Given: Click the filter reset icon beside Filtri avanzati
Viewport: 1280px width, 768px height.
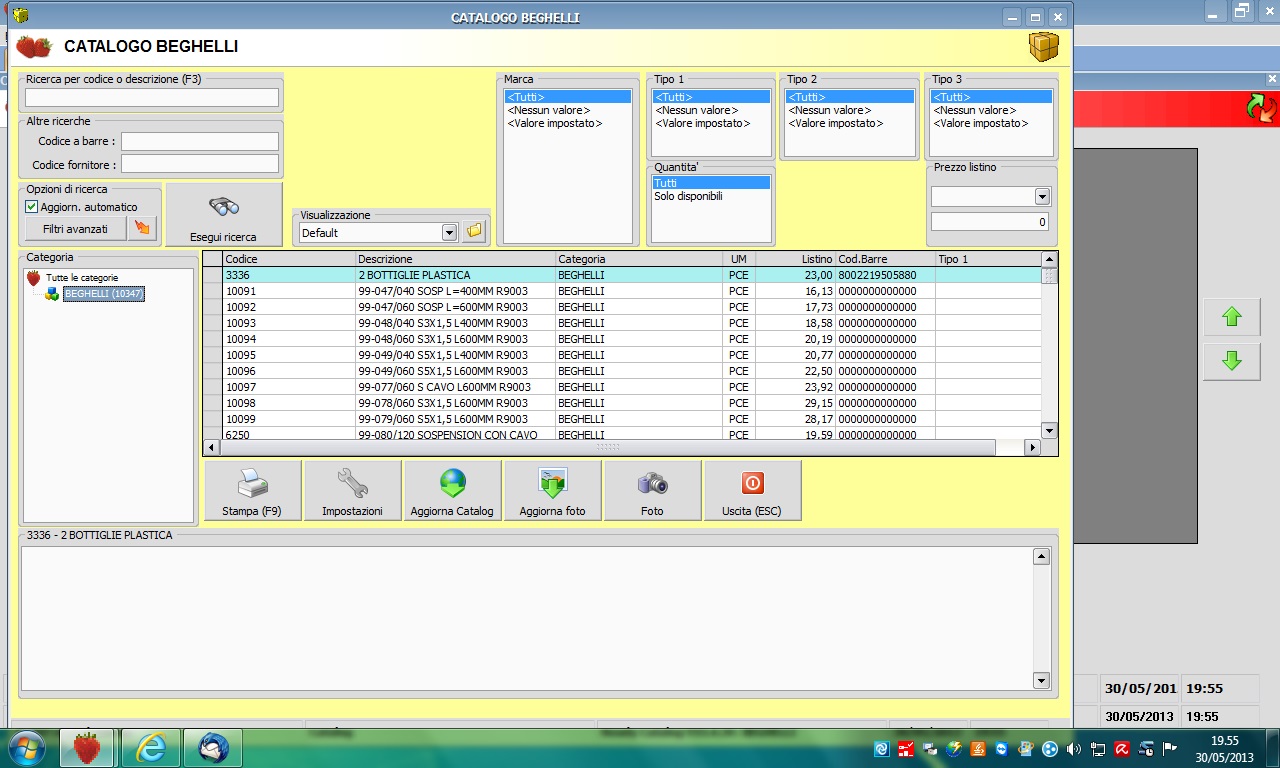Looking at the screenshot, I should point(143,228).
